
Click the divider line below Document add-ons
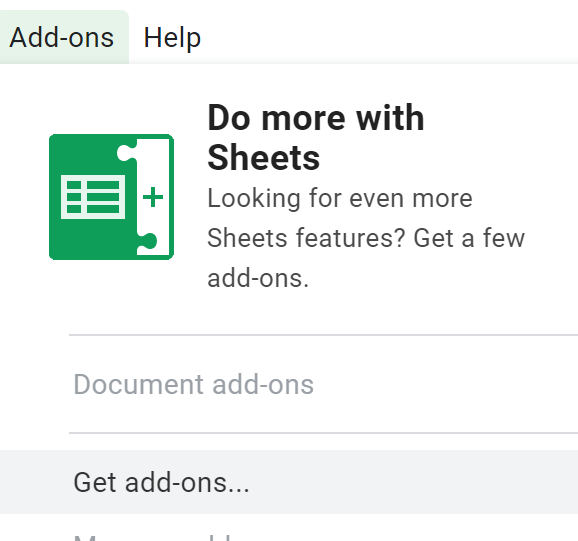tap(324, 433)
